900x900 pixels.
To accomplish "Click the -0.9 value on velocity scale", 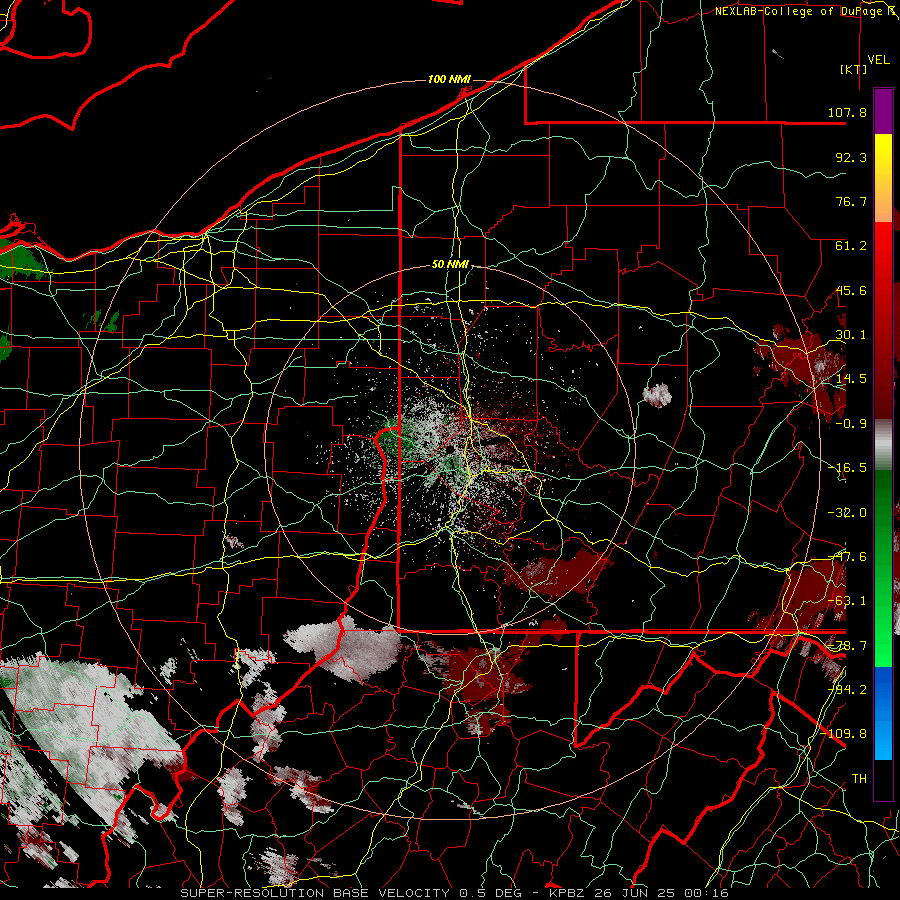I will tap(851, 424).
